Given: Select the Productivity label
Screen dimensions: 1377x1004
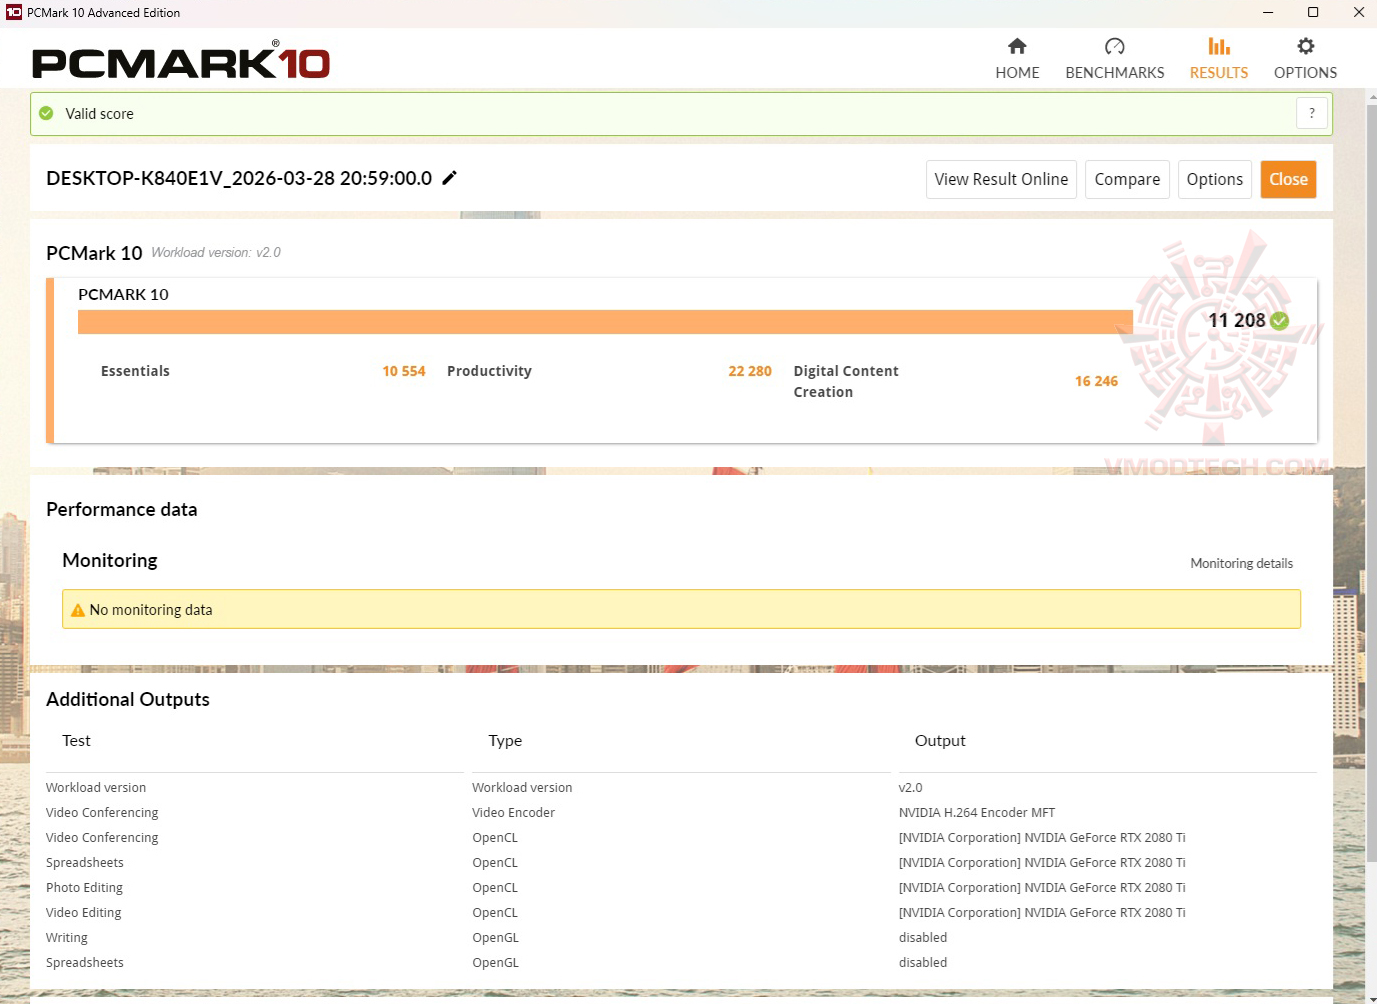Looking at the screenshot, I should 489,372.
